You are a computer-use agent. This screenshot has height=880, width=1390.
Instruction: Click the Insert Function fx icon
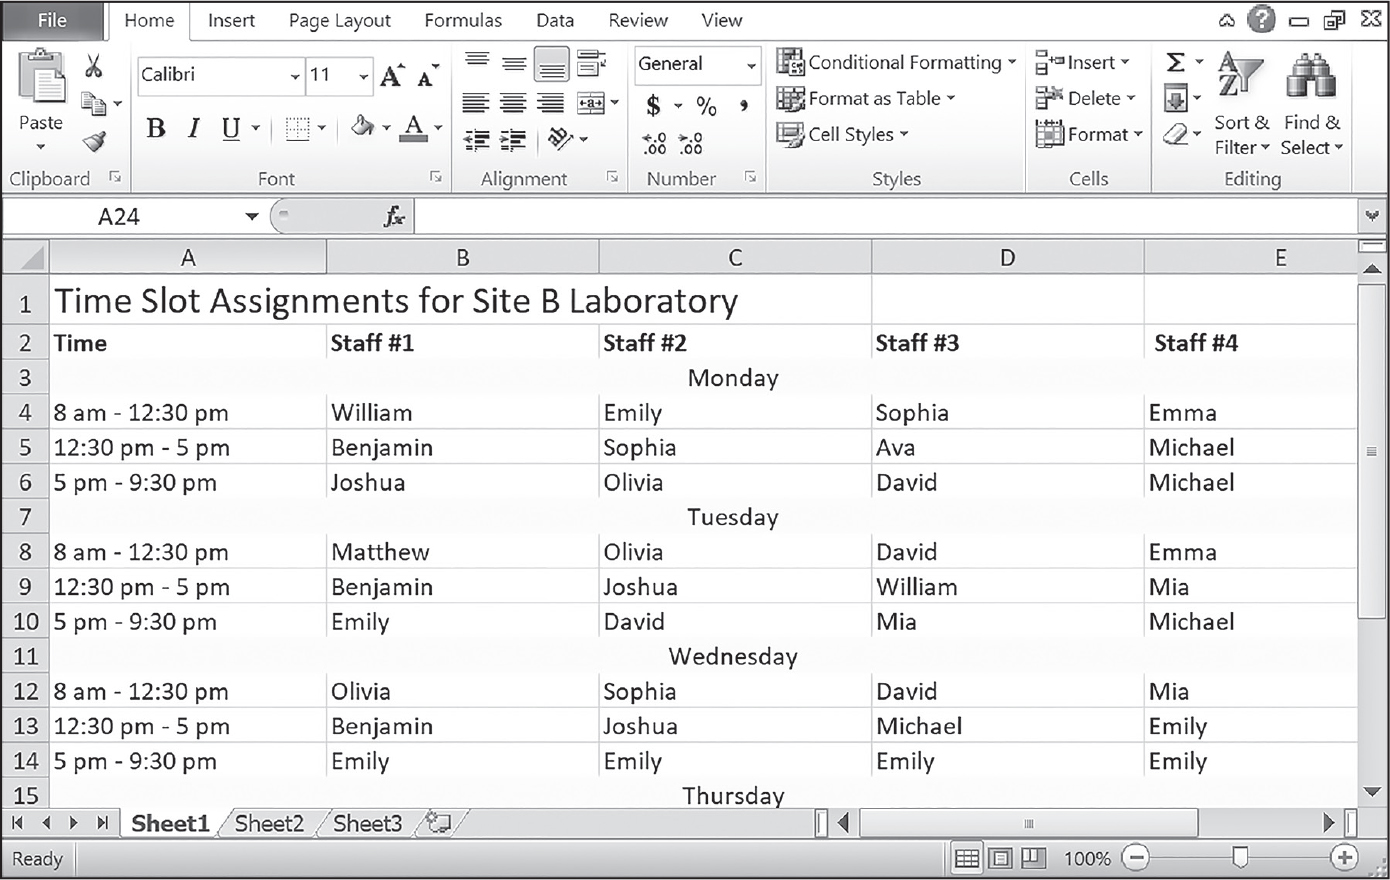point(394,216)
